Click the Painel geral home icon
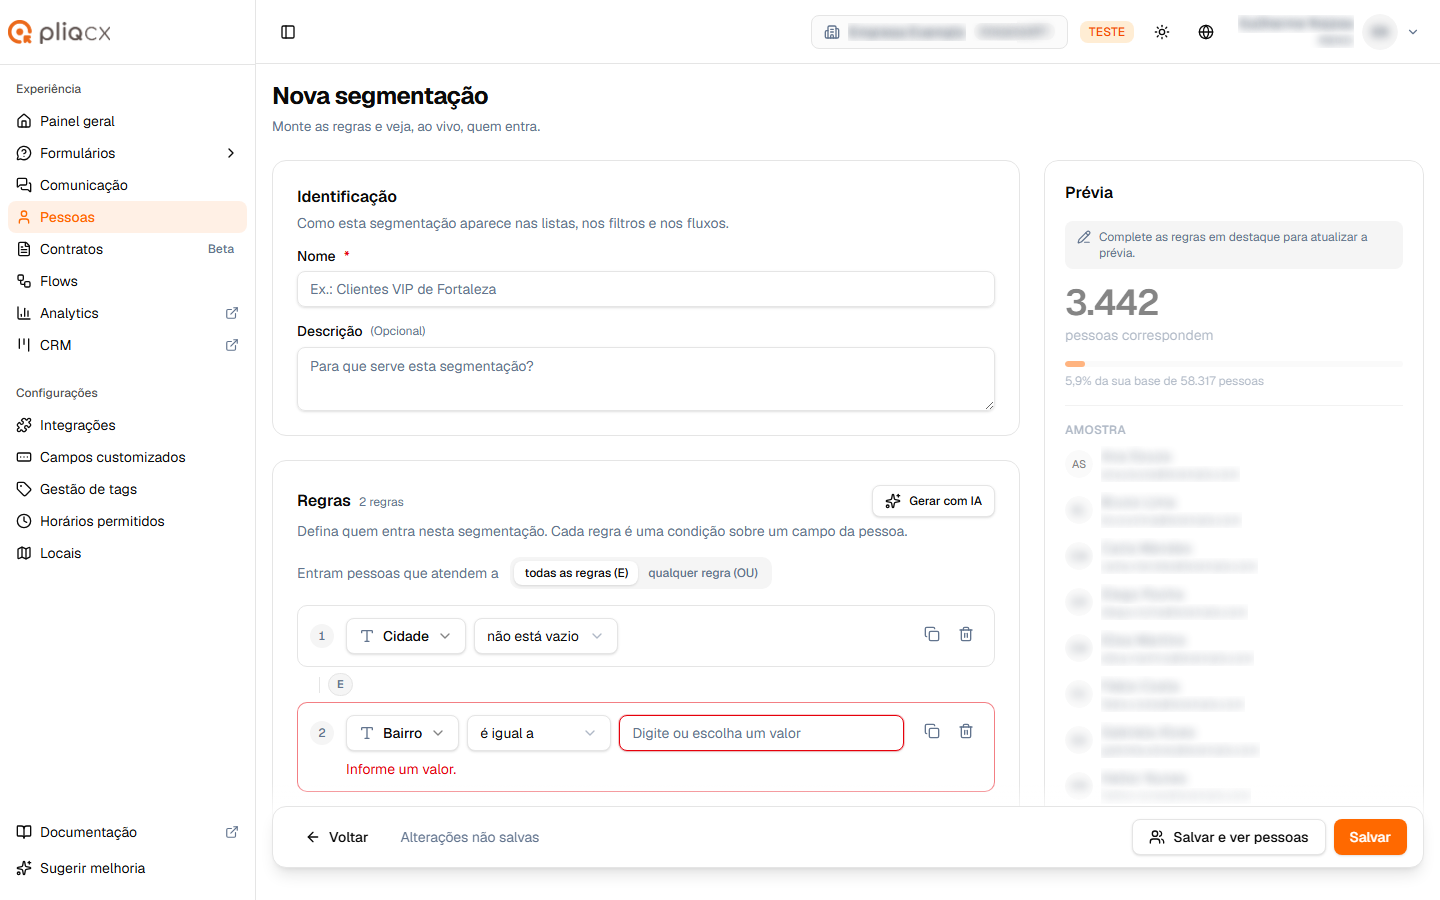 (x=24, y=121)
